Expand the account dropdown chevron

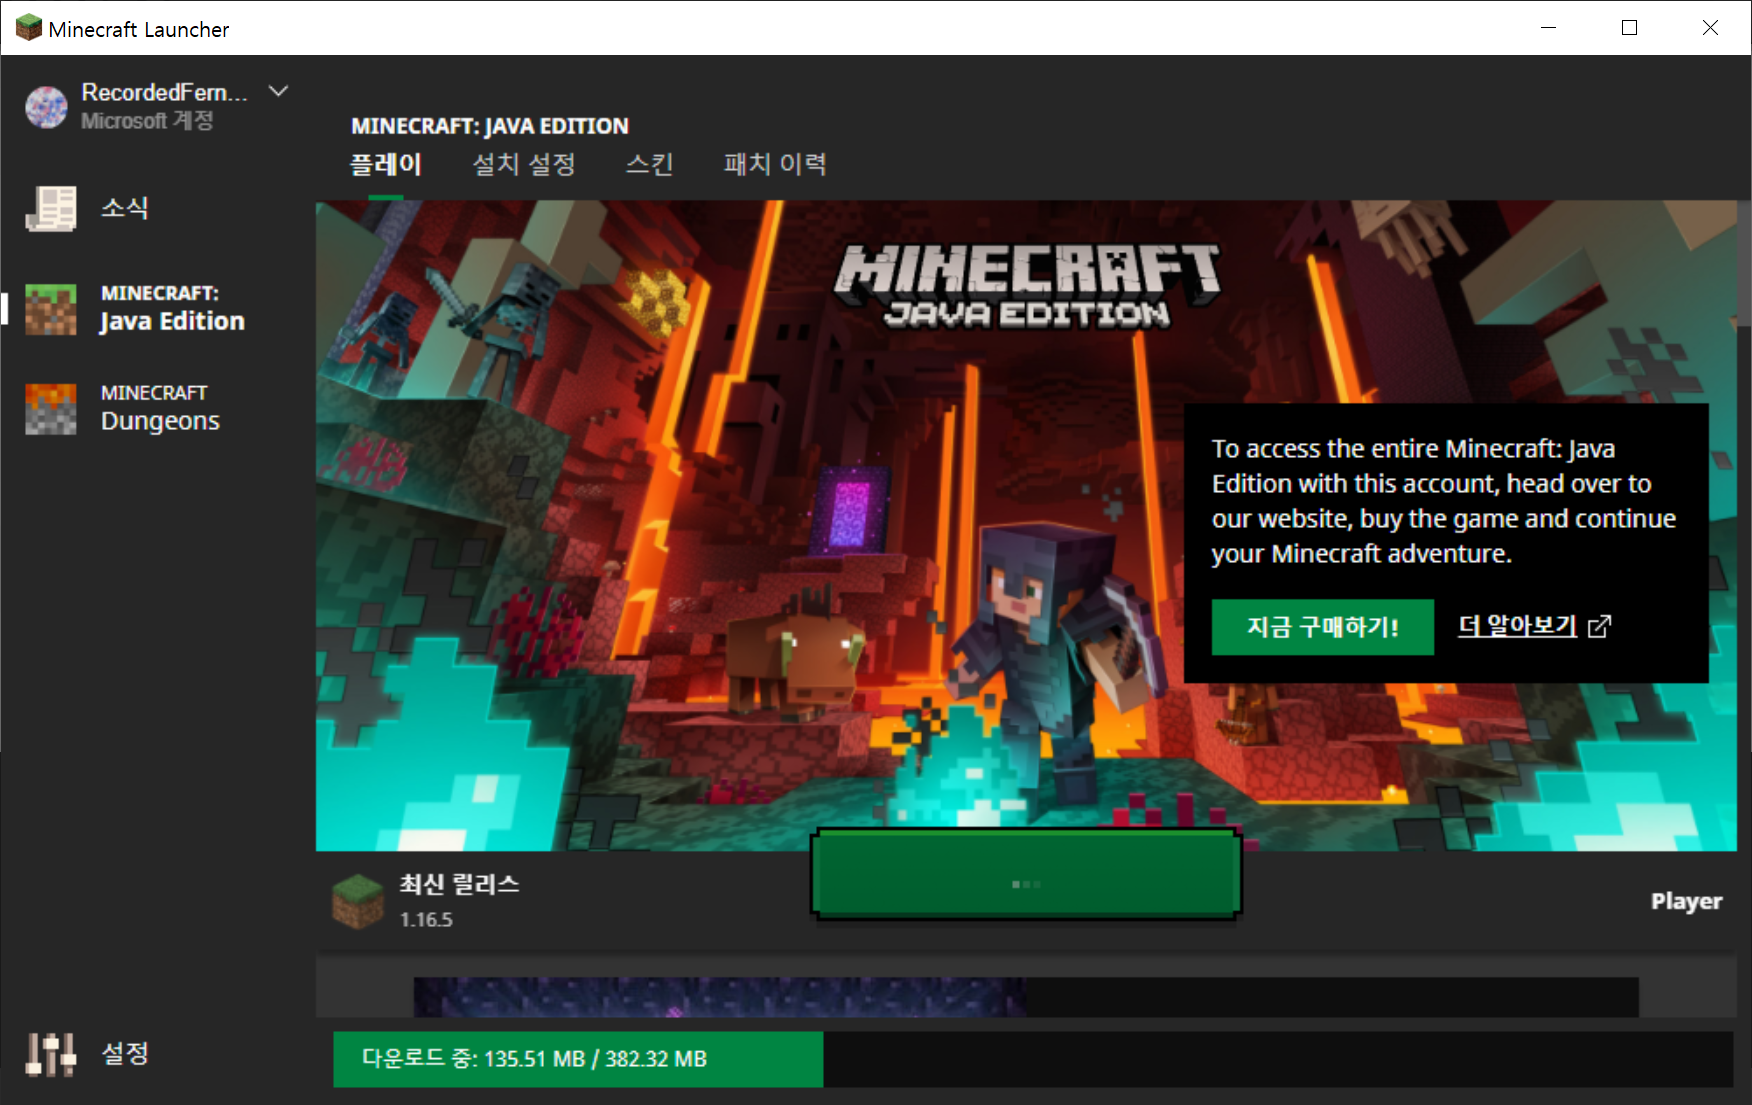[x=279, y=91]
